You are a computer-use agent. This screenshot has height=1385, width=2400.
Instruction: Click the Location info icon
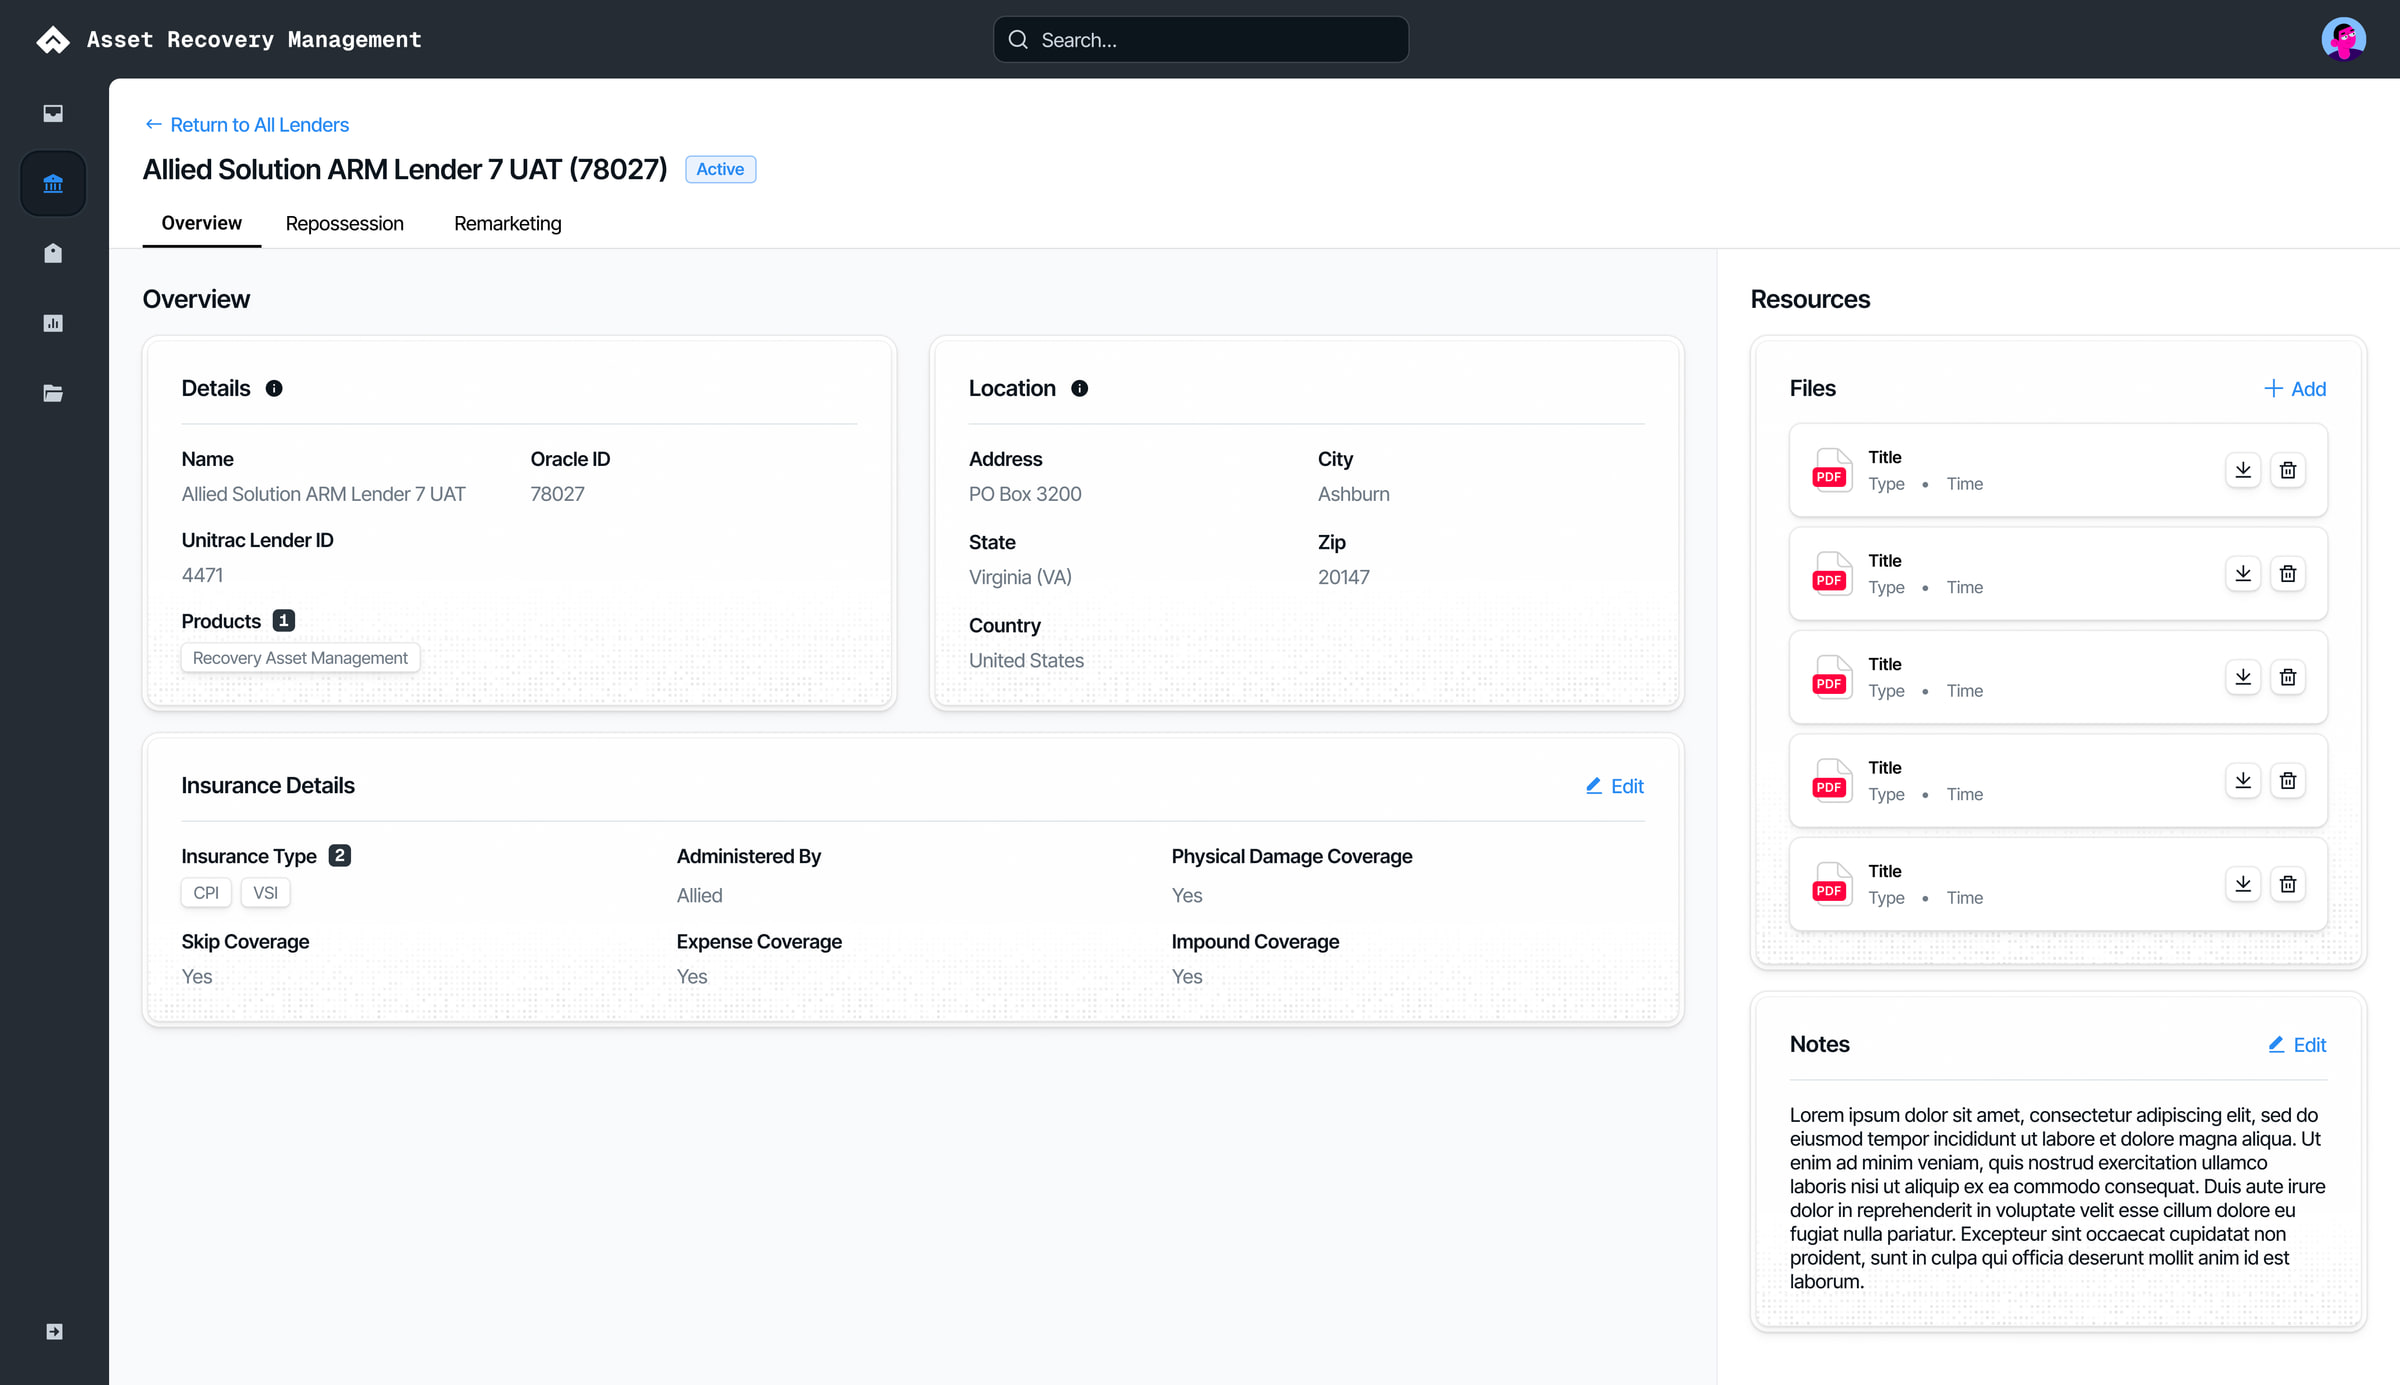(1079, 388)
